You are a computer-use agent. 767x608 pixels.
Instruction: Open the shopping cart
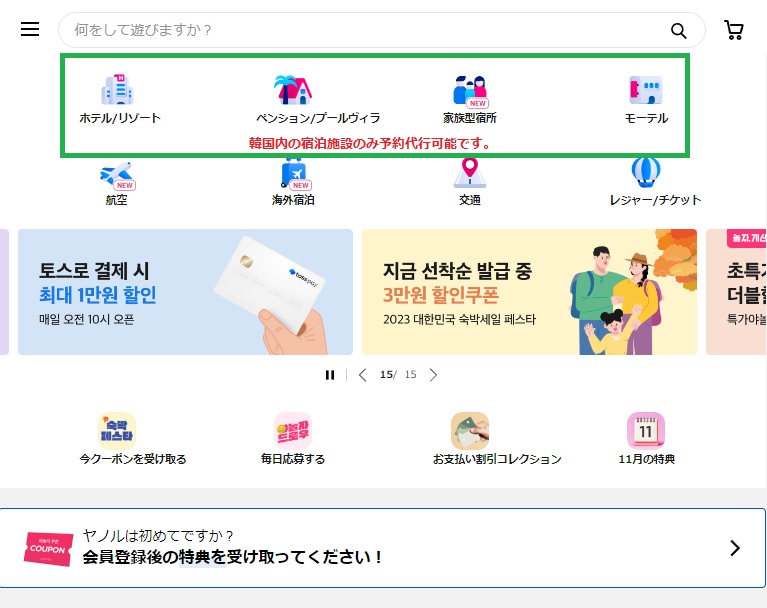click(x=734, y=31)
